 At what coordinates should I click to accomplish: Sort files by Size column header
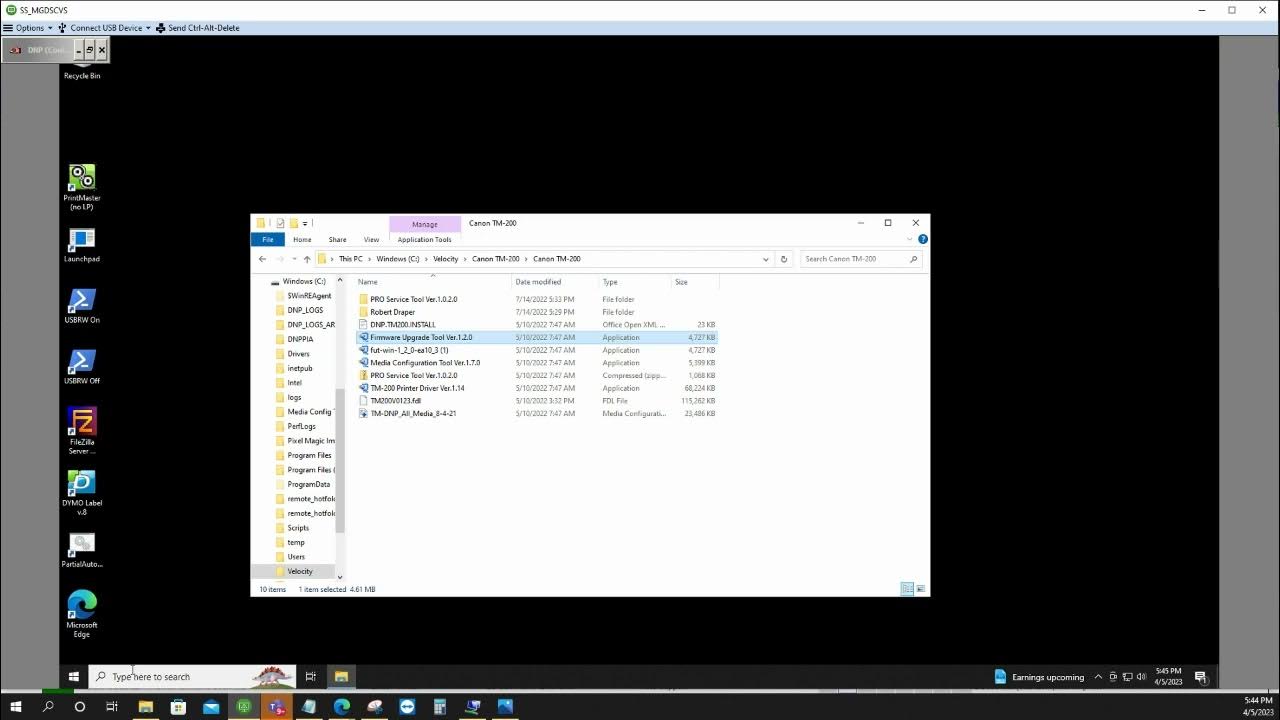coord(681,282)
